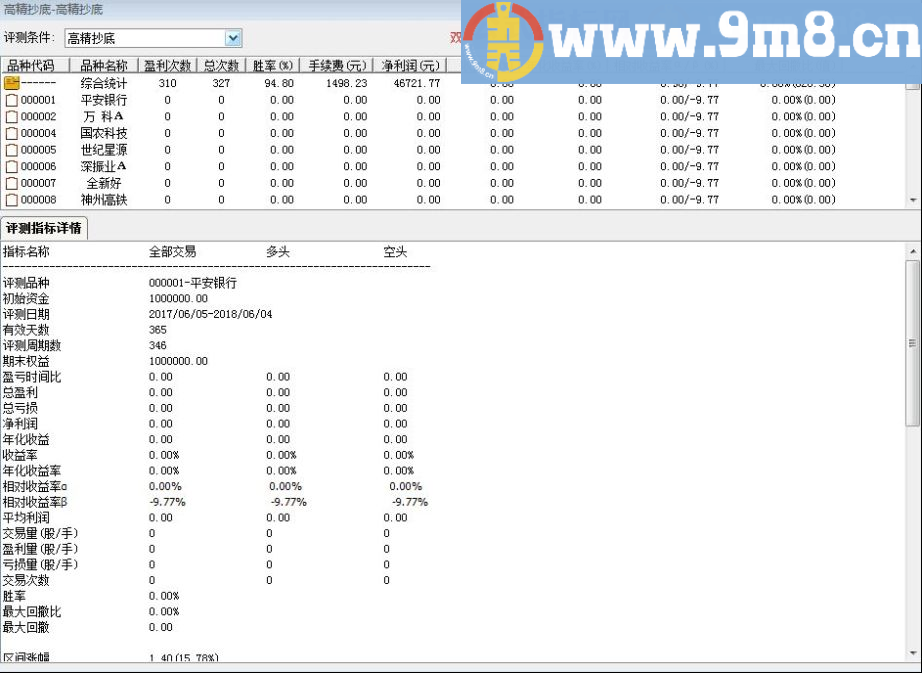This screenshot has width=922, height=673.
Task: Click the 年化收益率 label
Action: tap(32, 471)
